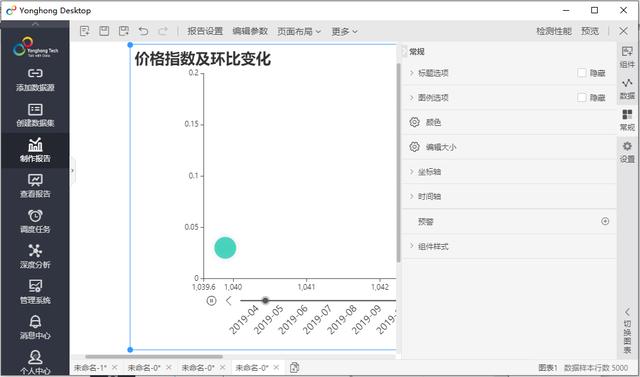640x377 pixels.
Task: Collapse the sidebar with top arrow
Action: [x=35, y=24]
